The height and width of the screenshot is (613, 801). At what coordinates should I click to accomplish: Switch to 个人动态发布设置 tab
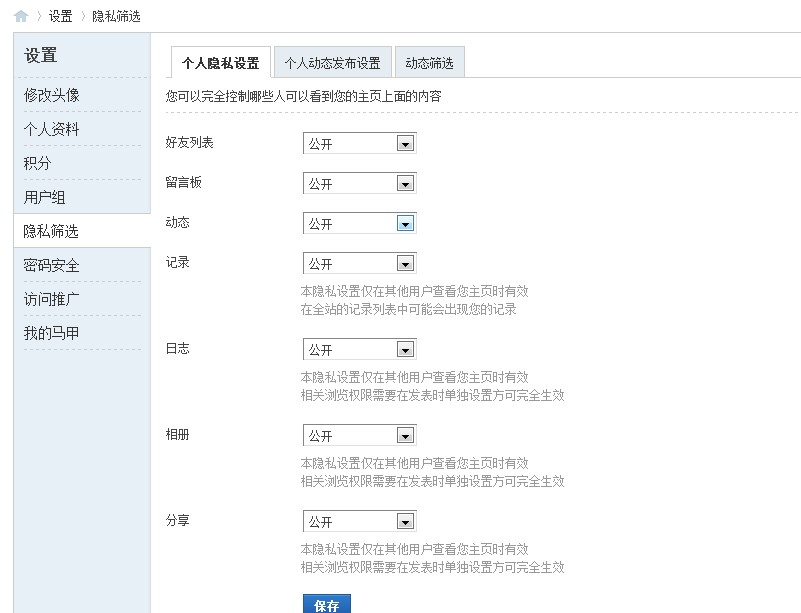click(x=332, y=63)
